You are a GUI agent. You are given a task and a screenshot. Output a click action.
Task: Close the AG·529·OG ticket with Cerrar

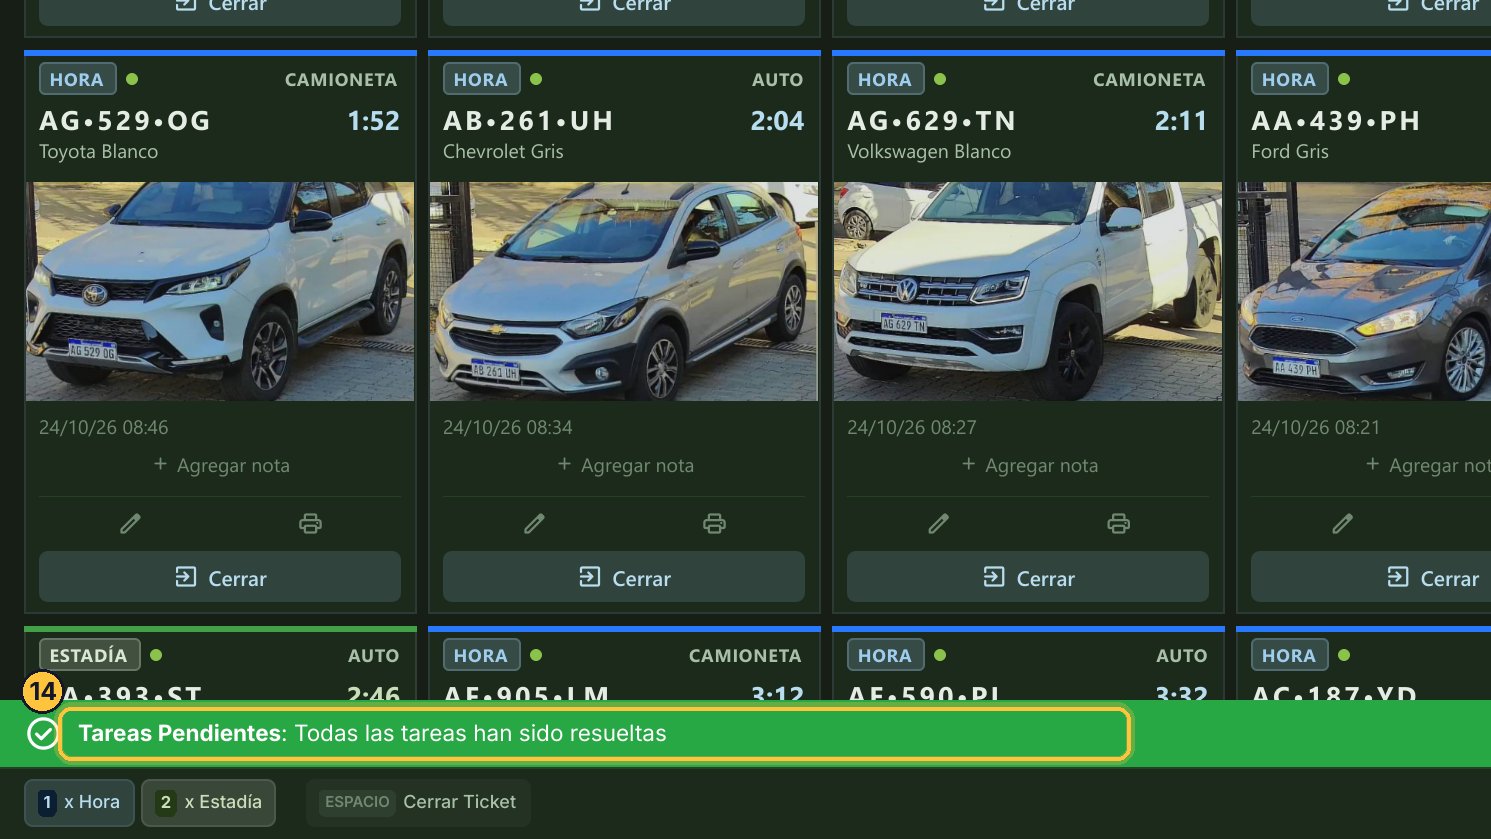(220, 577)
